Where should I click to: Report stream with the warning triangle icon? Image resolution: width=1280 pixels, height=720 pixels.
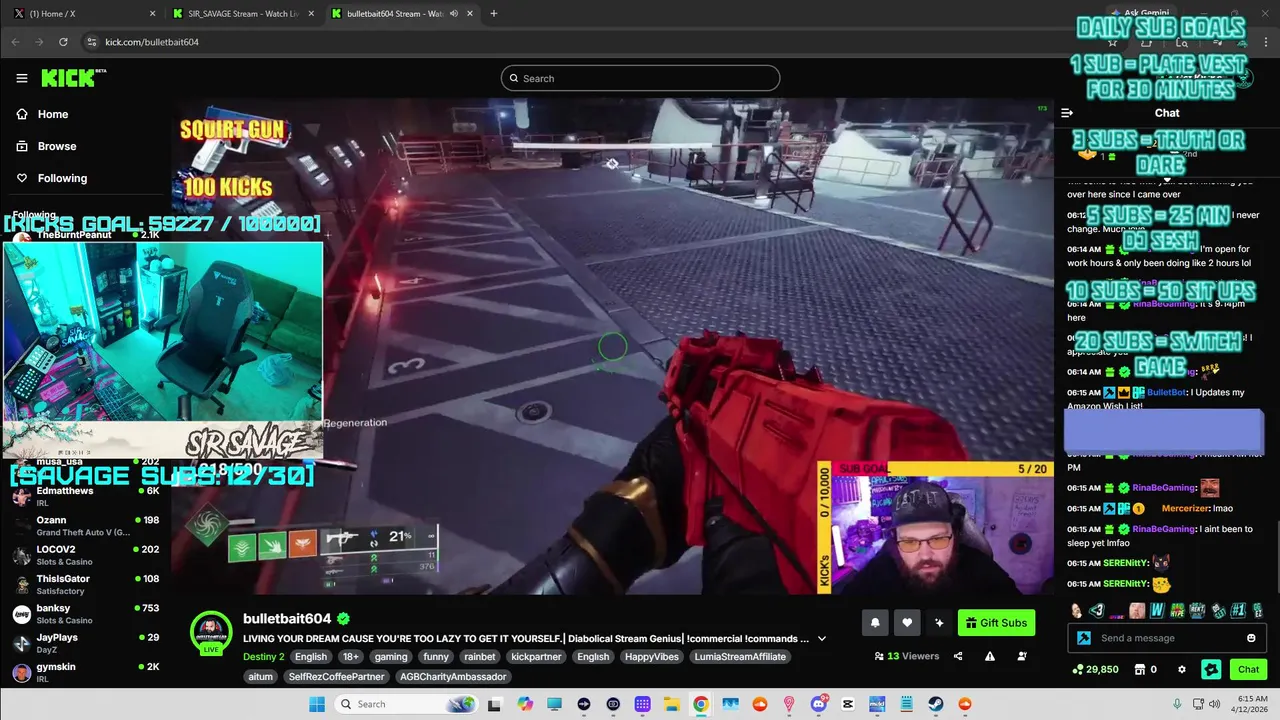pos(990,657)
